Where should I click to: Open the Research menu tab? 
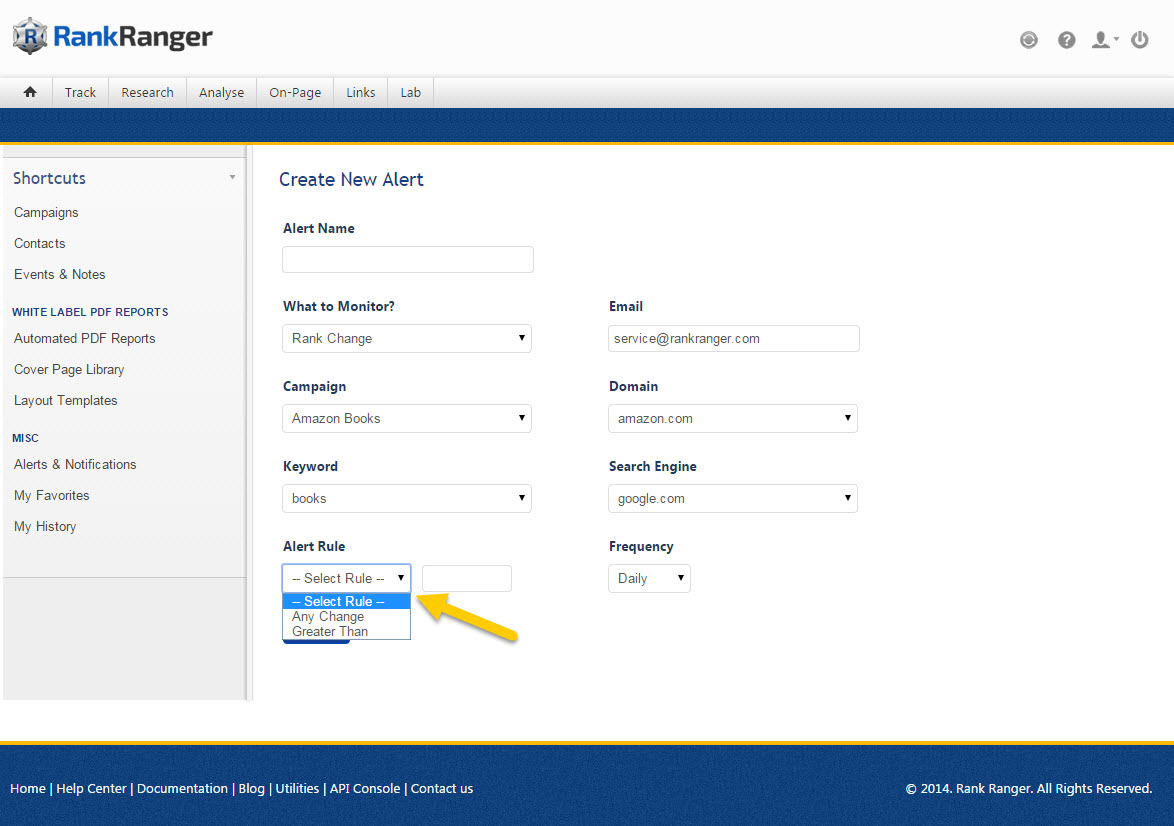pos(147,92)
